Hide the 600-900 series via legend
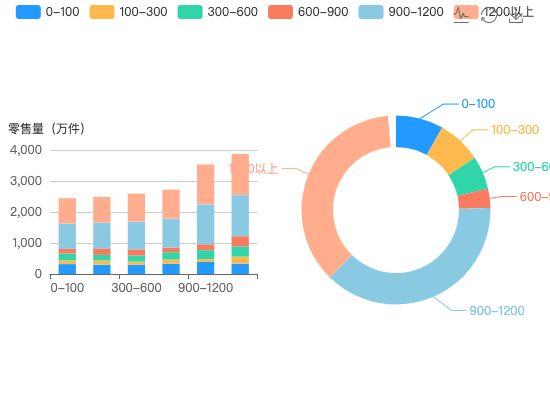 point(308,12)
